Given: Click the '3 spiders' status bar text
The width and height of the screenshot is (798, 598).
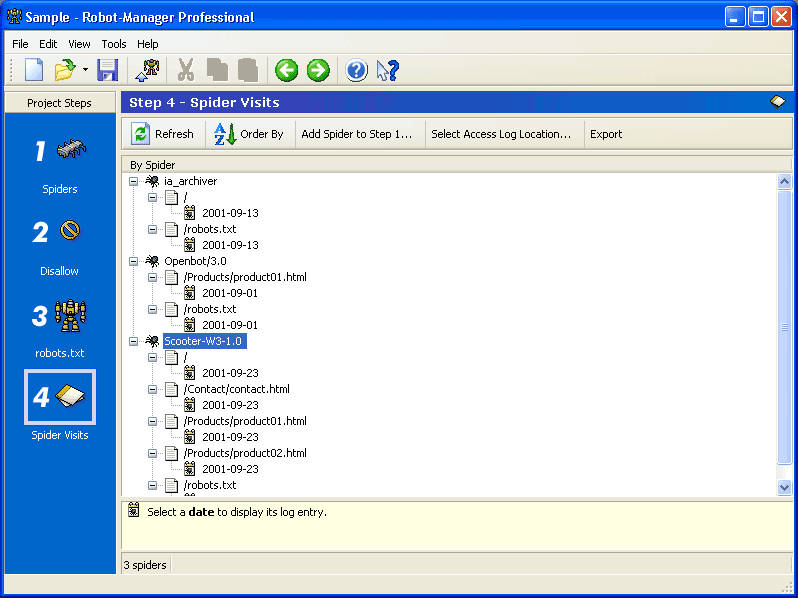Looking at the screenshot, I should click(x=145, y=565).
